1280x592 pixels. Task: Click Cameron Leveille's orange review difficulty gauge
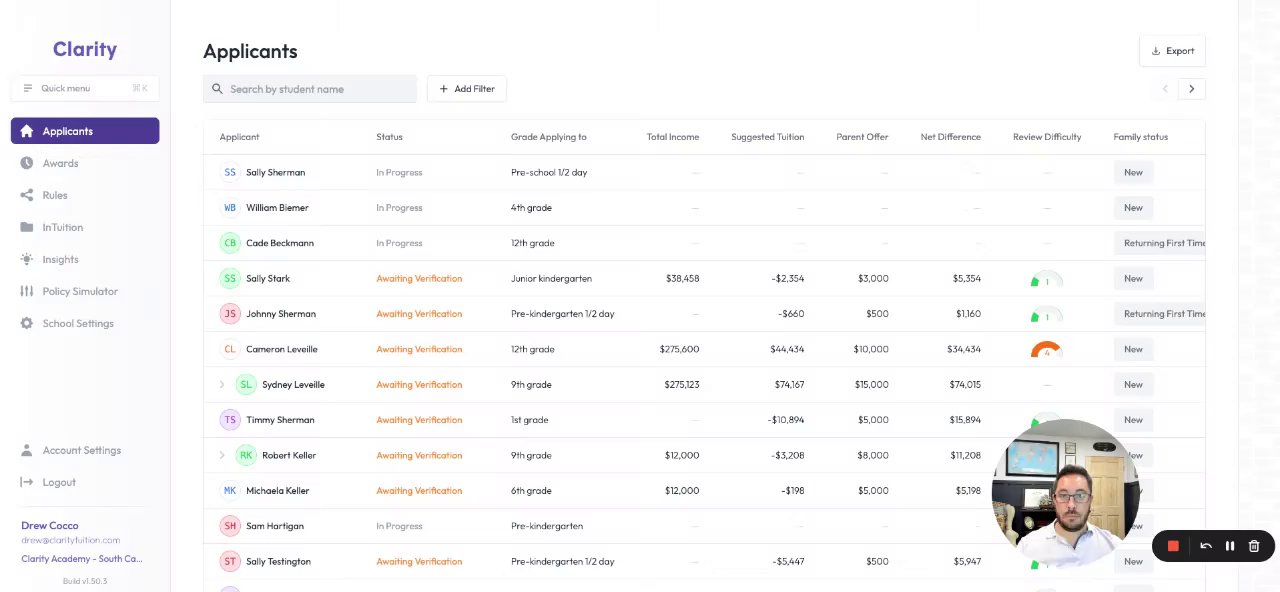coord(1046,350)
